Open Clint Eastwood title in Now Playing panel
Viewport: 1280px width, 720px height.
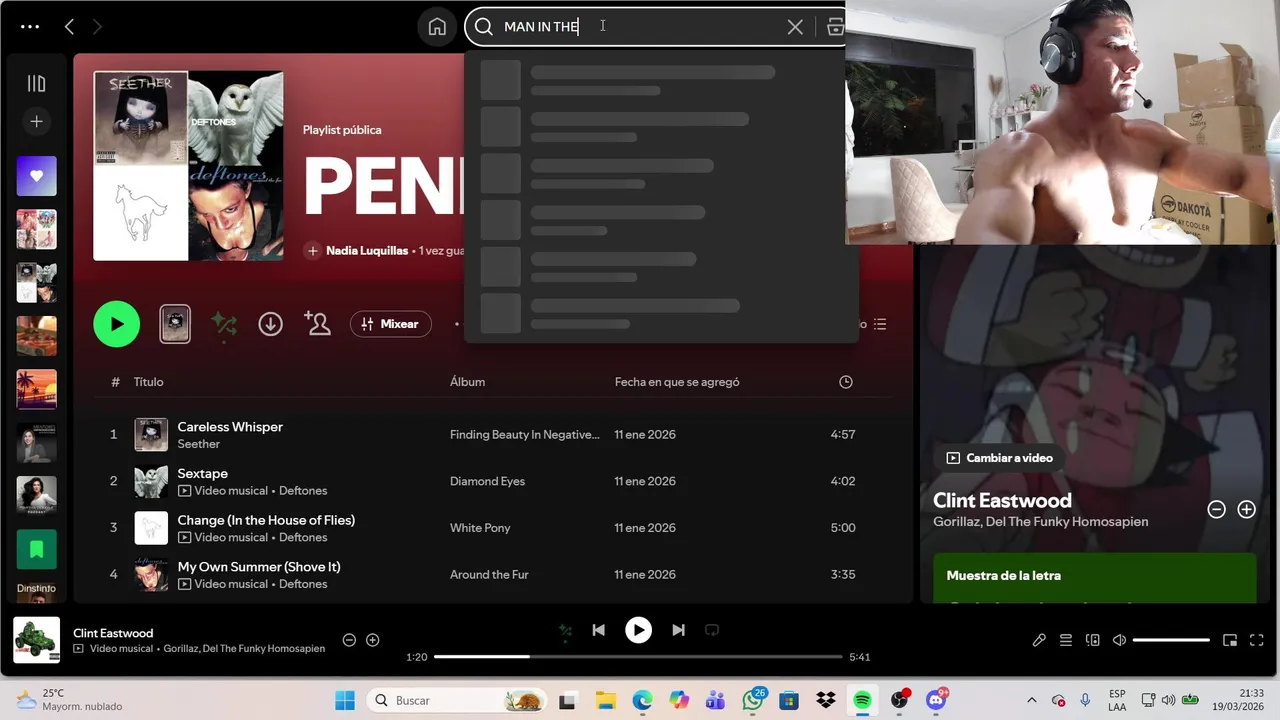[1002, 500]
